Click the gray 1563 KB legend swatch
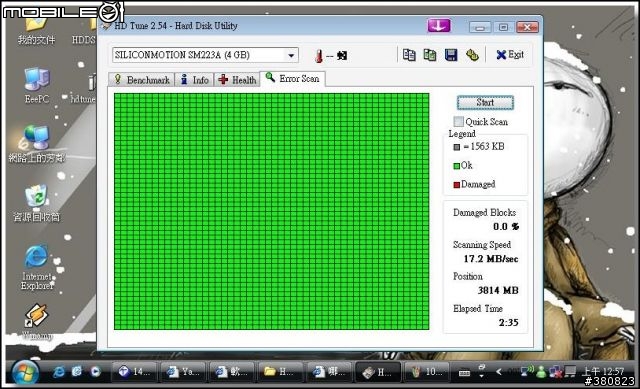This screenshot has width=640, height=389. 457,147
